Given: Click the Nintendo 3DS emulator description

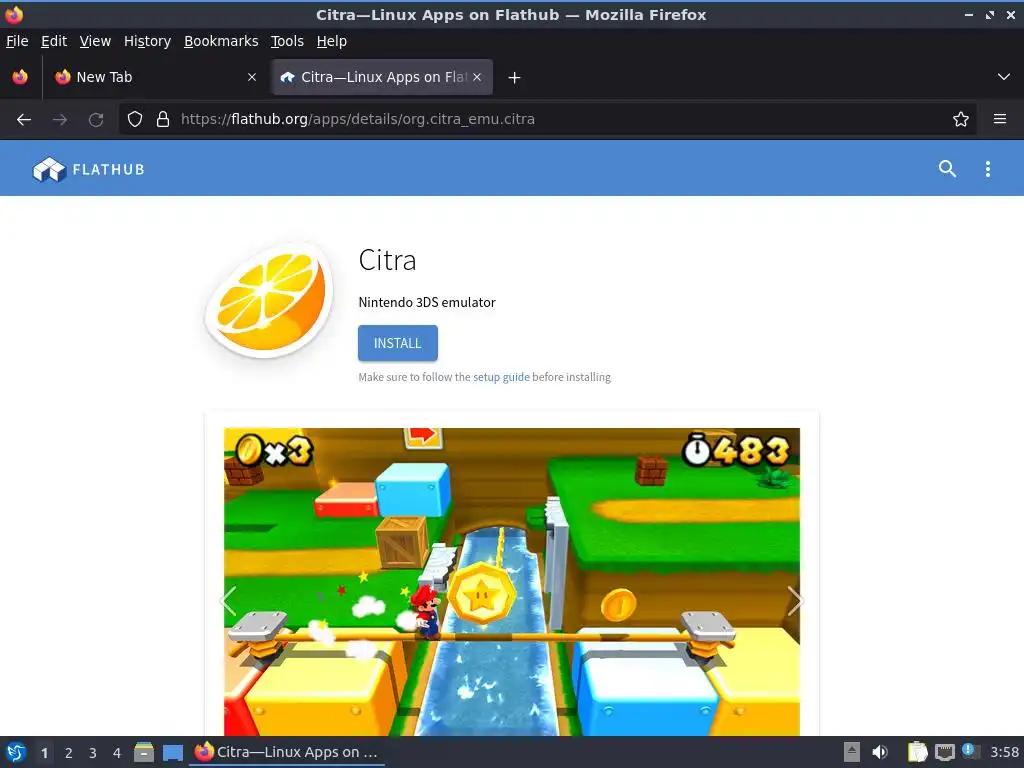Looking at the screenshot, I should tap(427, 302).
